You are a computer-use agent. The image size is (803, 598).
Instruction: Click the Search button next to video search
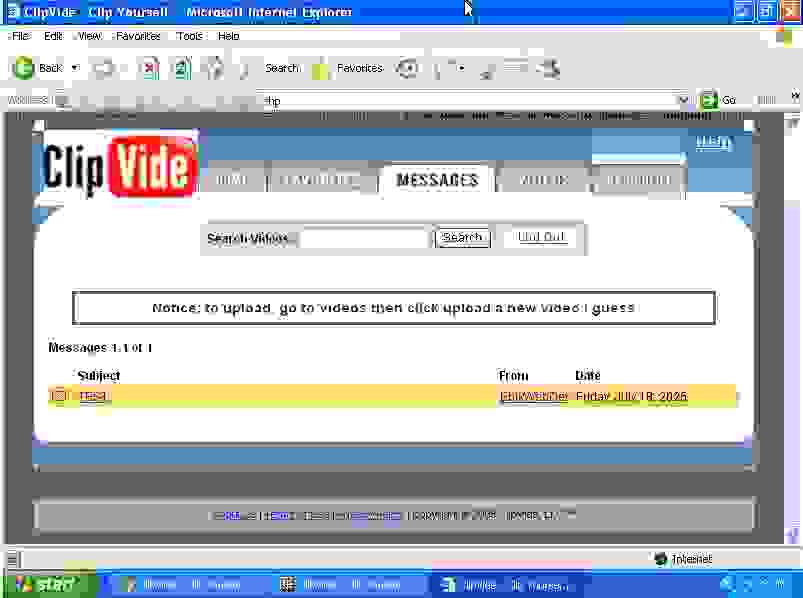(462, 238)
